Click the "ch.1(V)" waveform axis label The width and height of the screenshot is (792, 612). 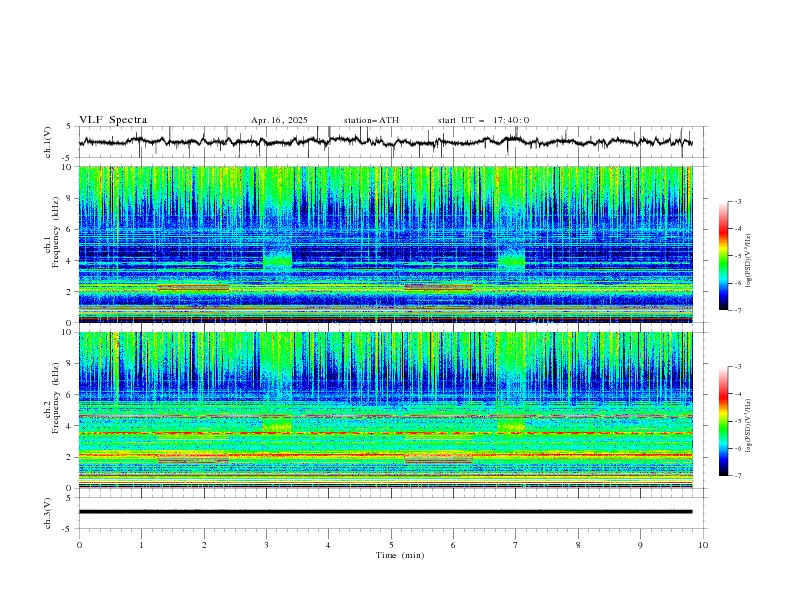click(x=48, y=142)
